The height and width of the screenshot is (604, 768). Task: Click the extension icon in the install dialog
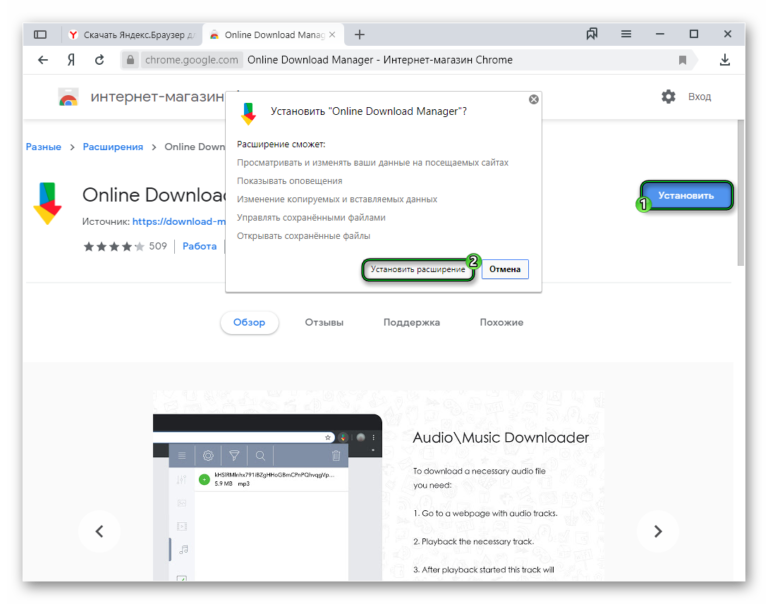pos(249,114)
